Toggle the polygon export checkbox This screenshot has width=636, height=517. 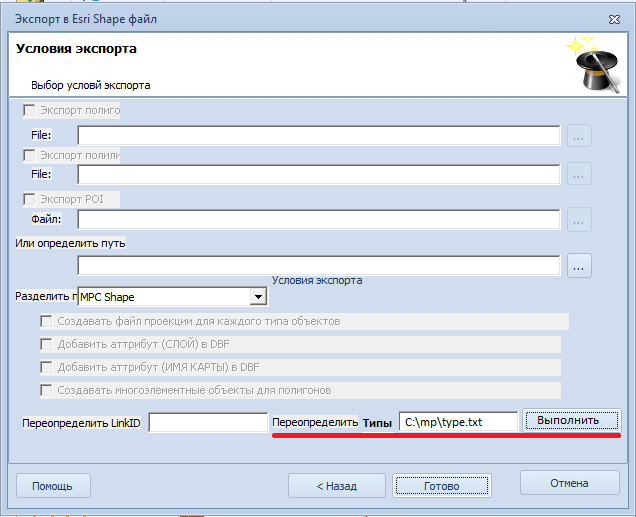coord(29,110)
